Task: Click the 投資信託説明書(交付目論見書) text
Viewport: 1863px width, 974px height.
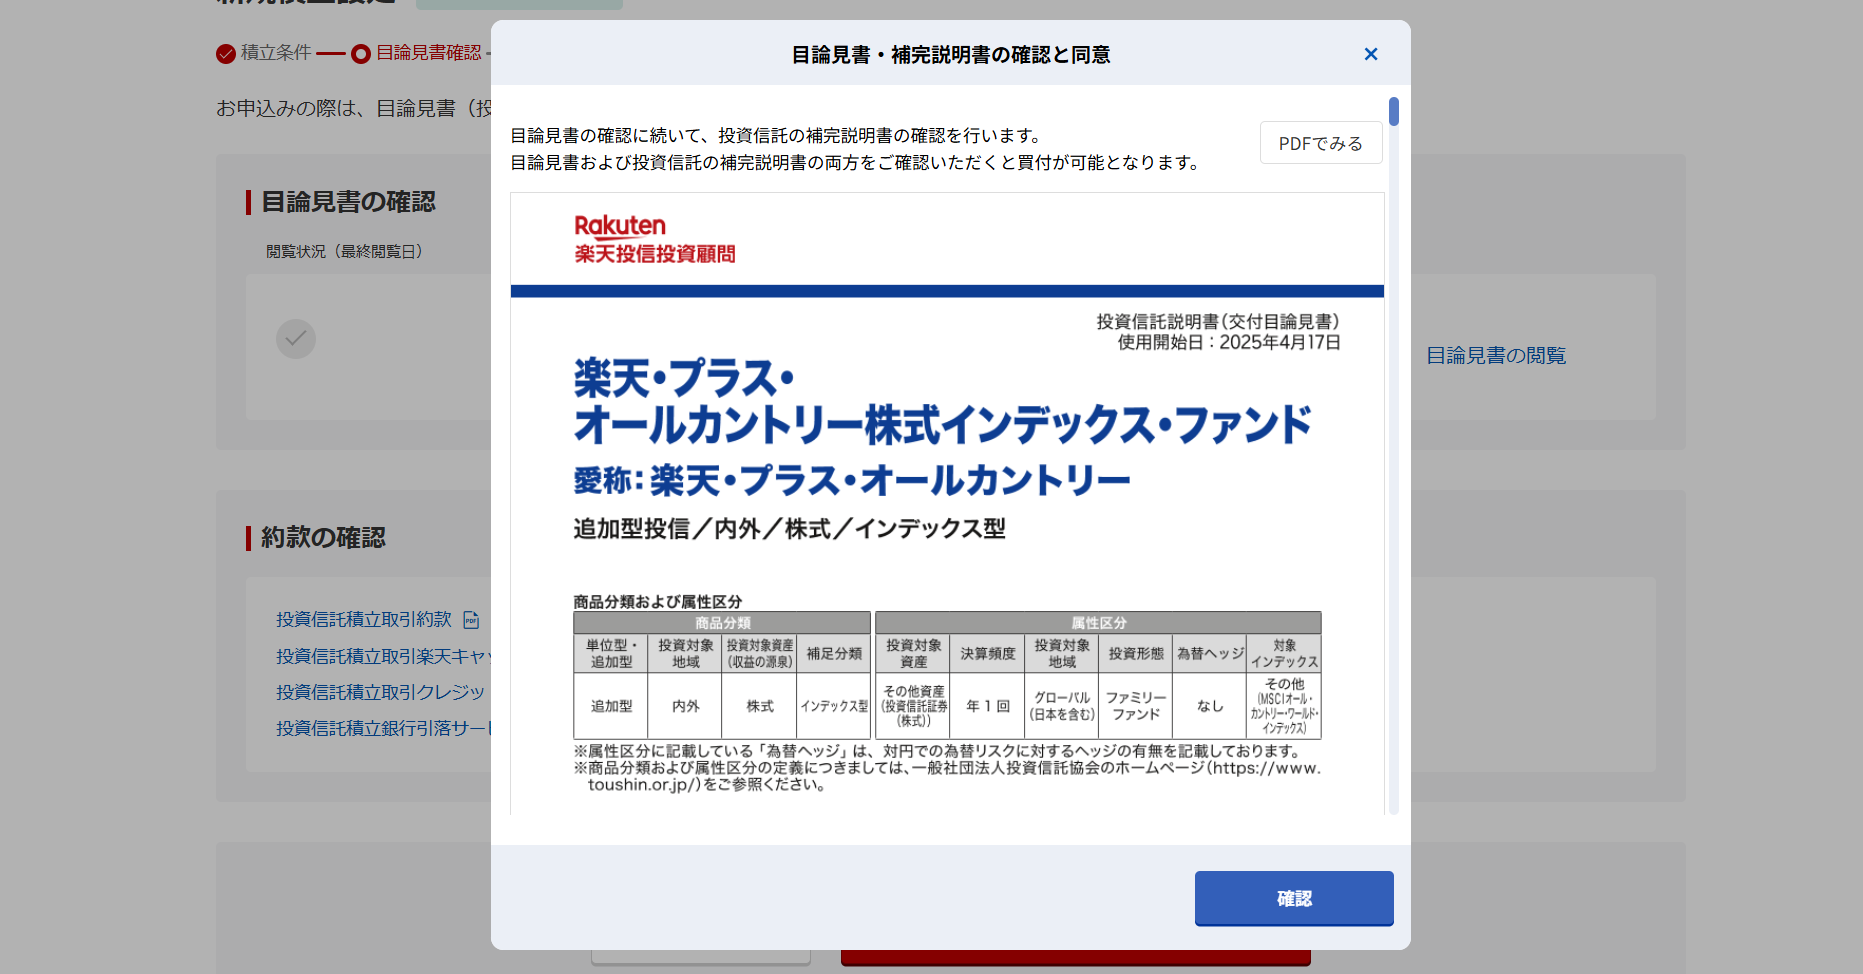Action: click(x=1218, y=322)
